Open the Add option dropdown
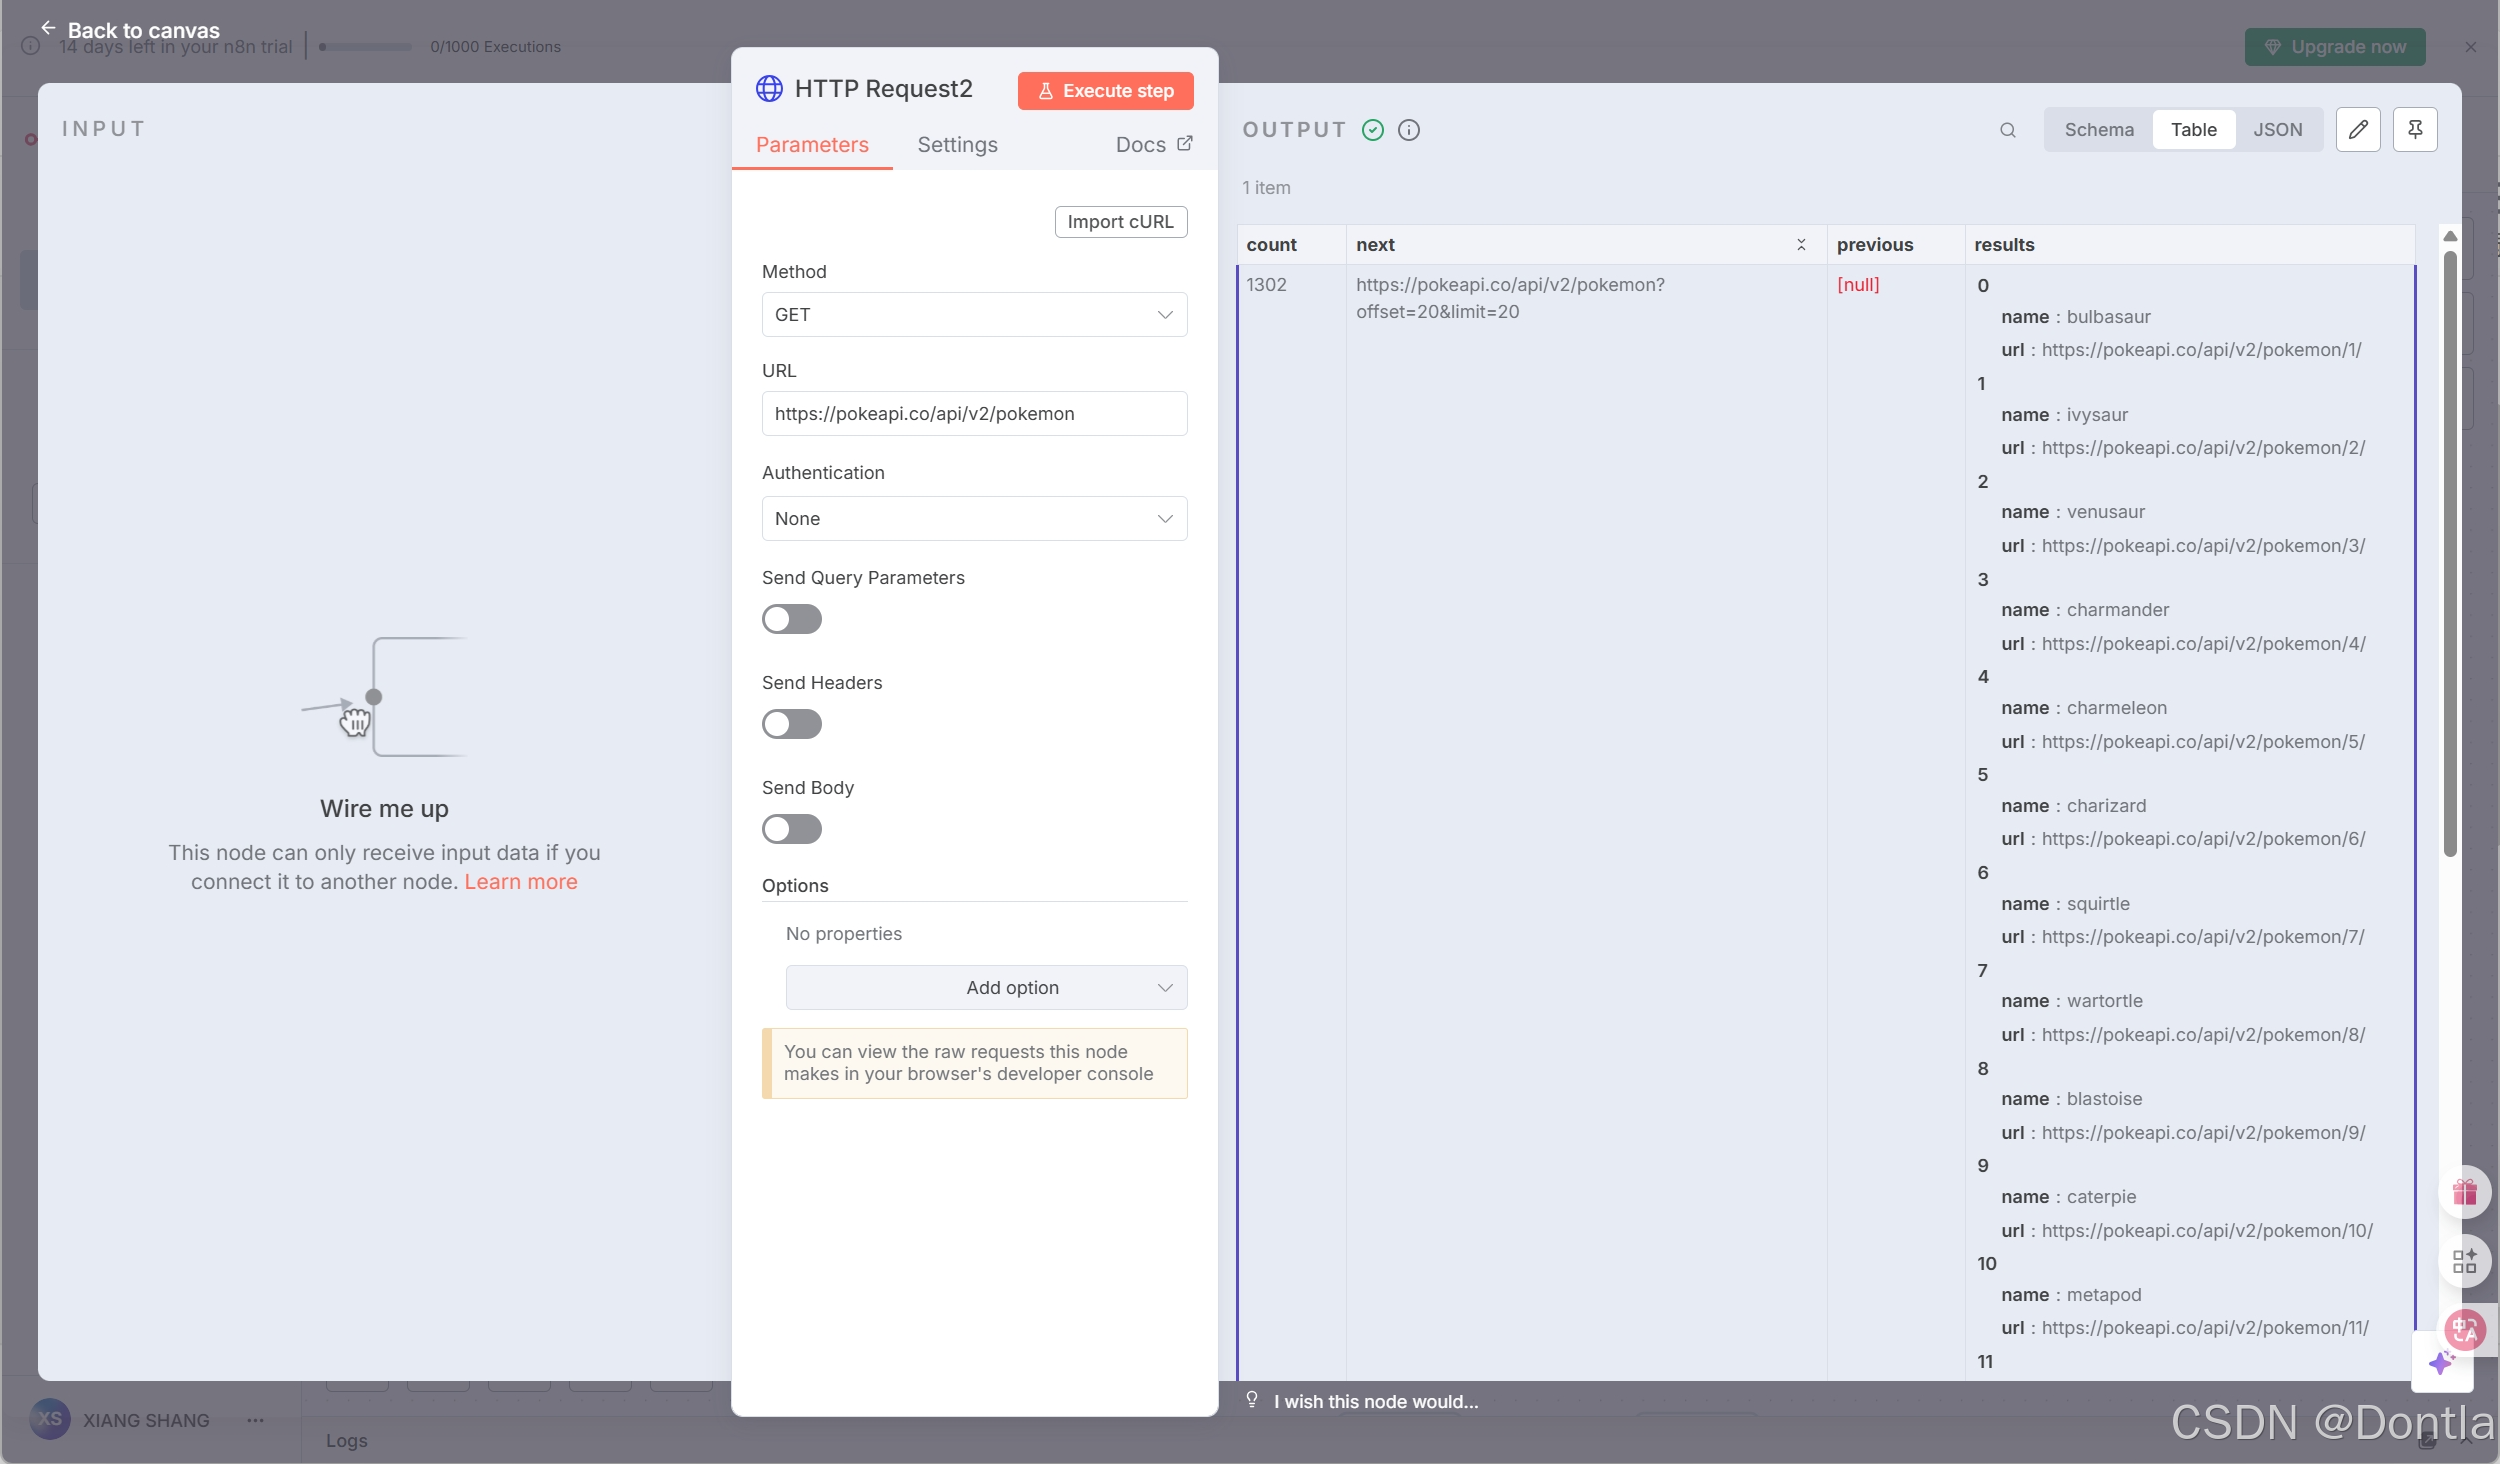The image size is (2500, 1464). (x=986, y=988)
